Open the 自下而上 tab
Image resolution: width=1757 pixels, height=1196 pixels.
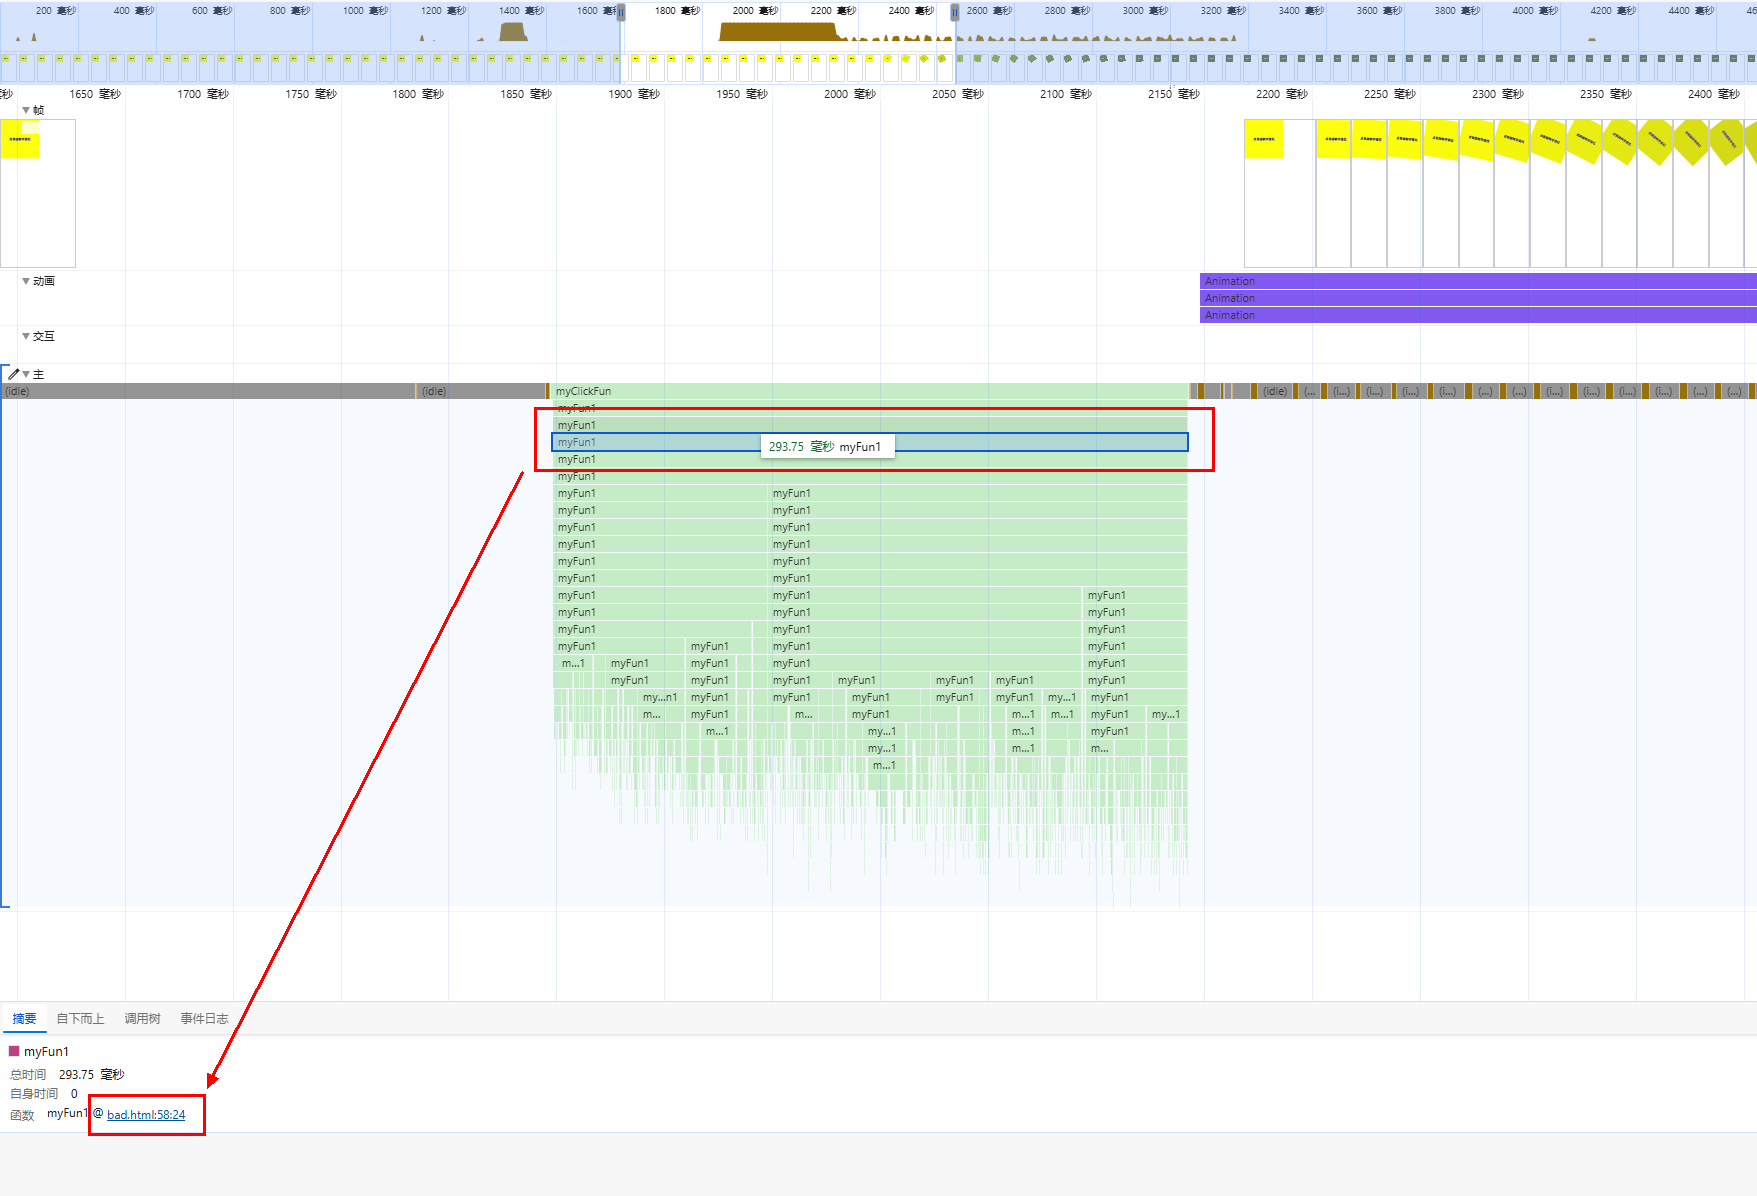tap(80, 1018)
